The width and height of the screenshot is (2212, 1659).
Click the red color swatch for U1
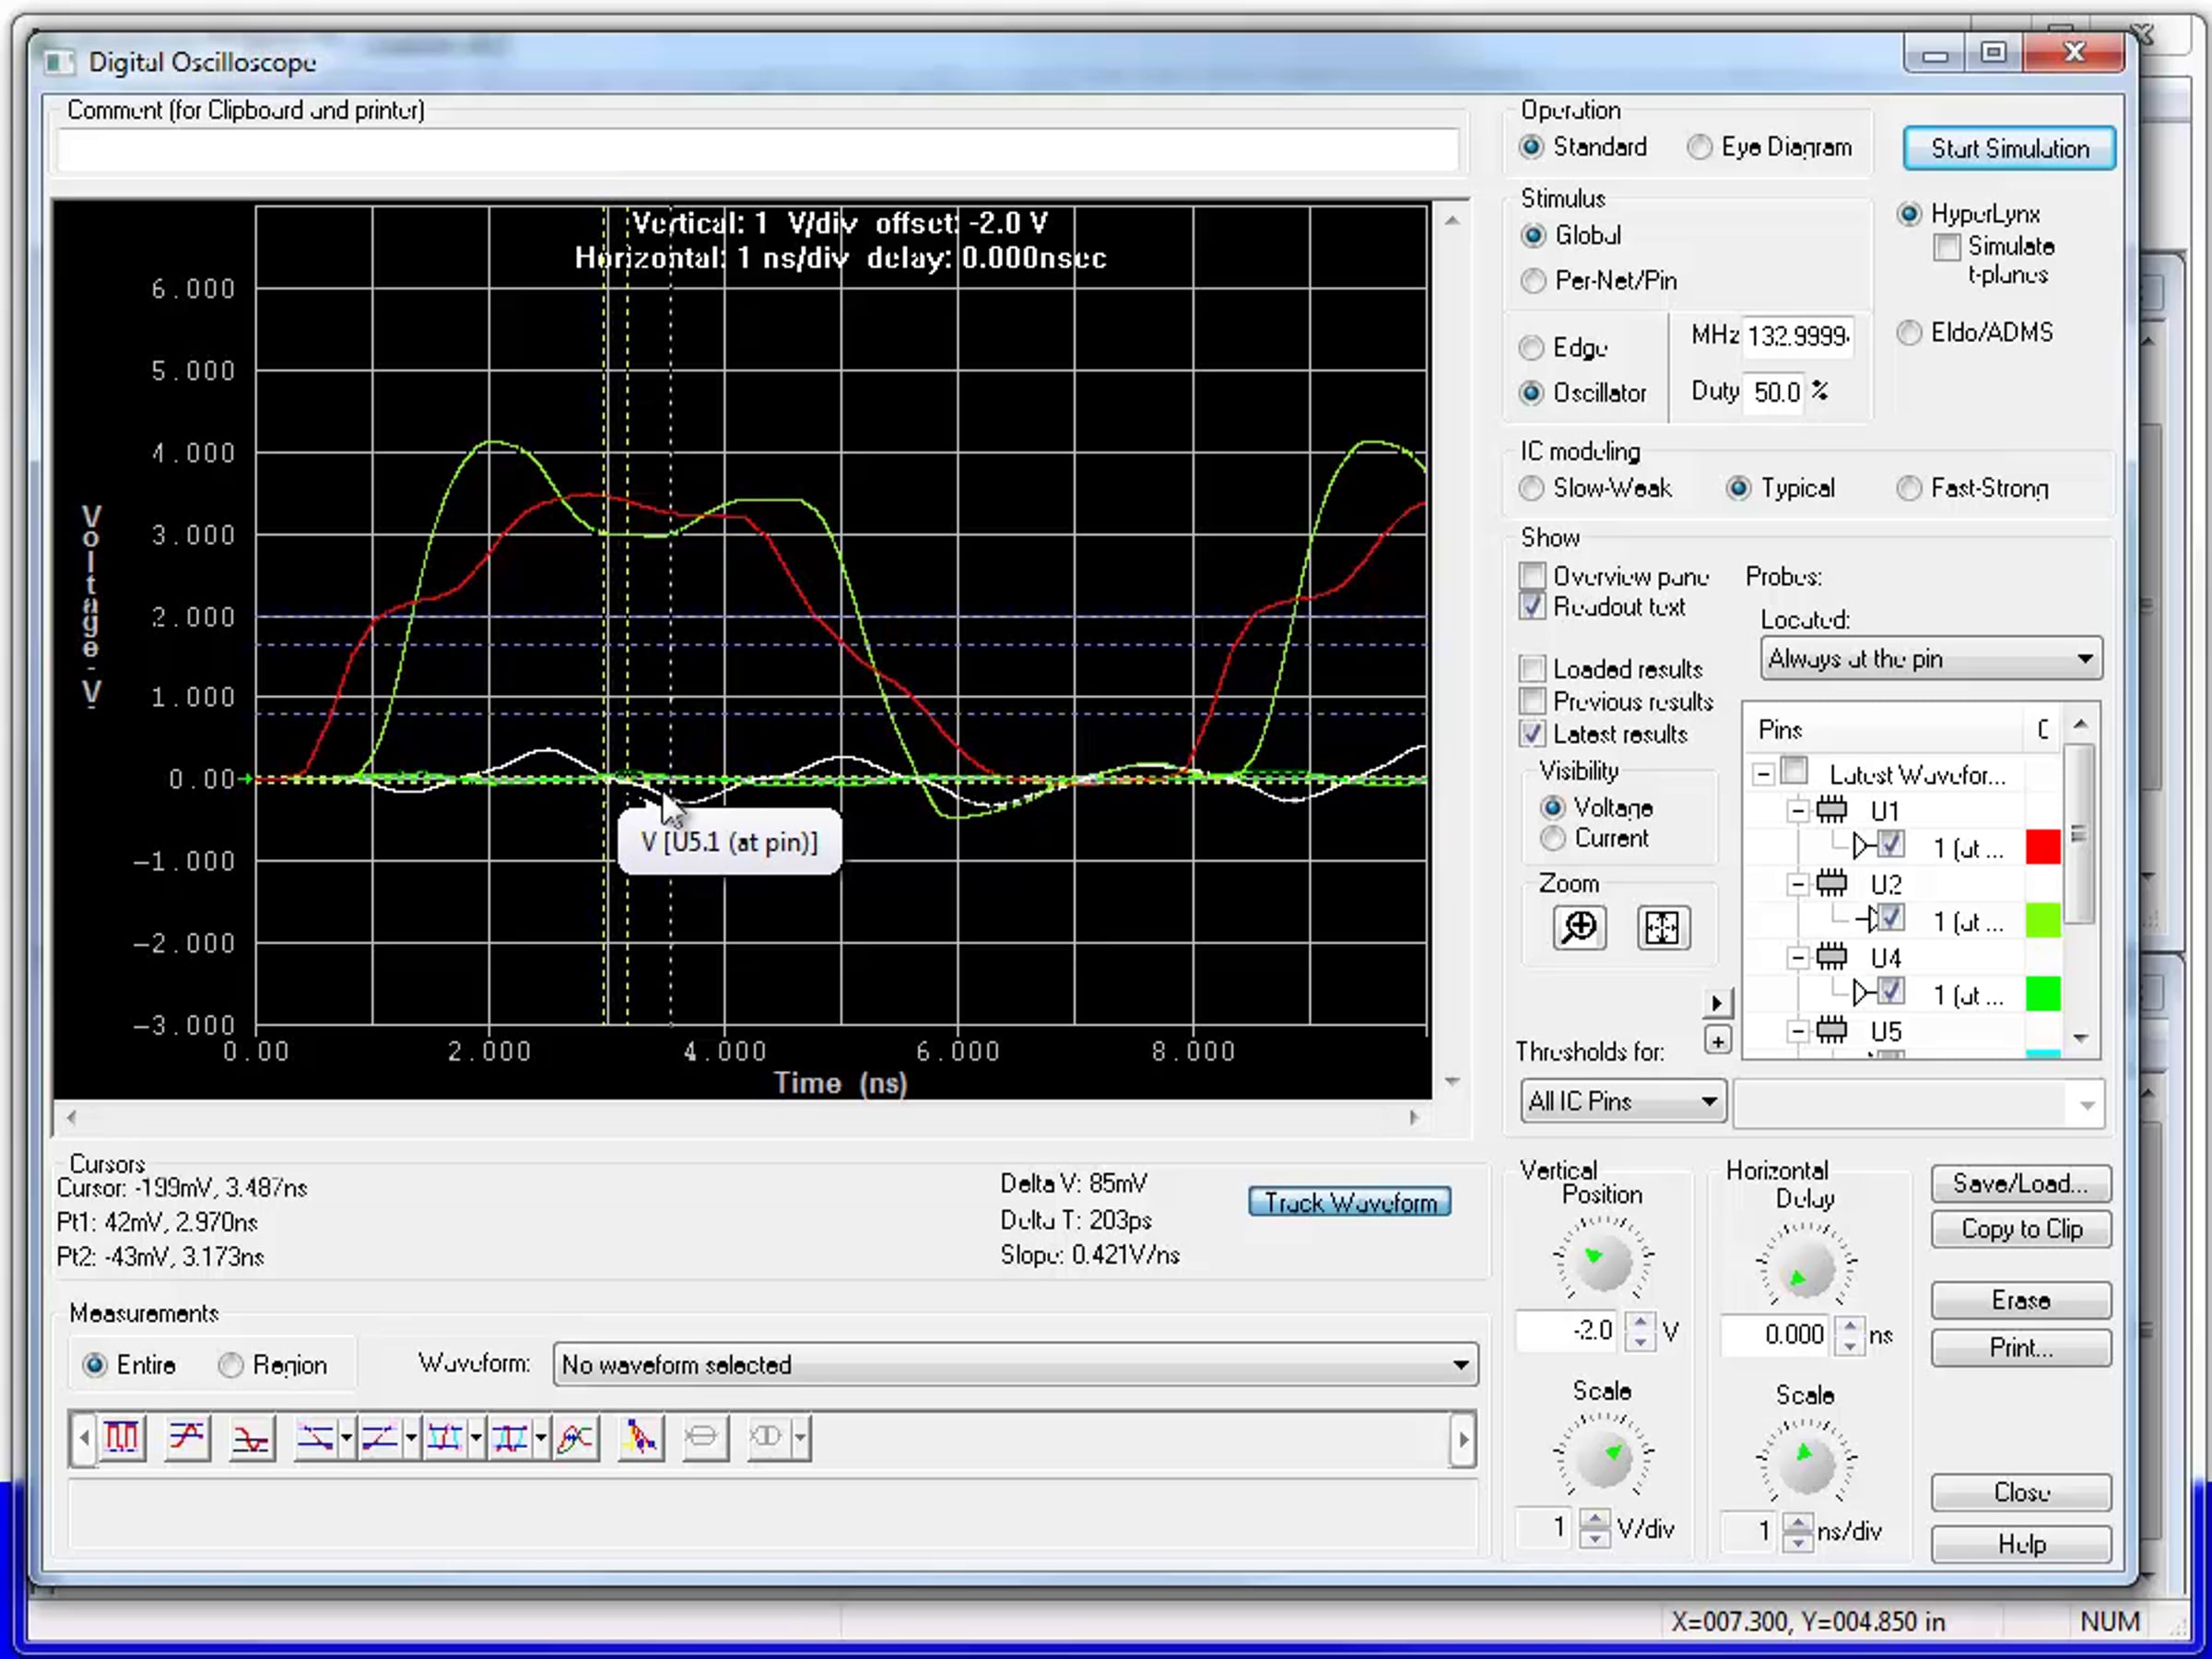[2042, 847]
